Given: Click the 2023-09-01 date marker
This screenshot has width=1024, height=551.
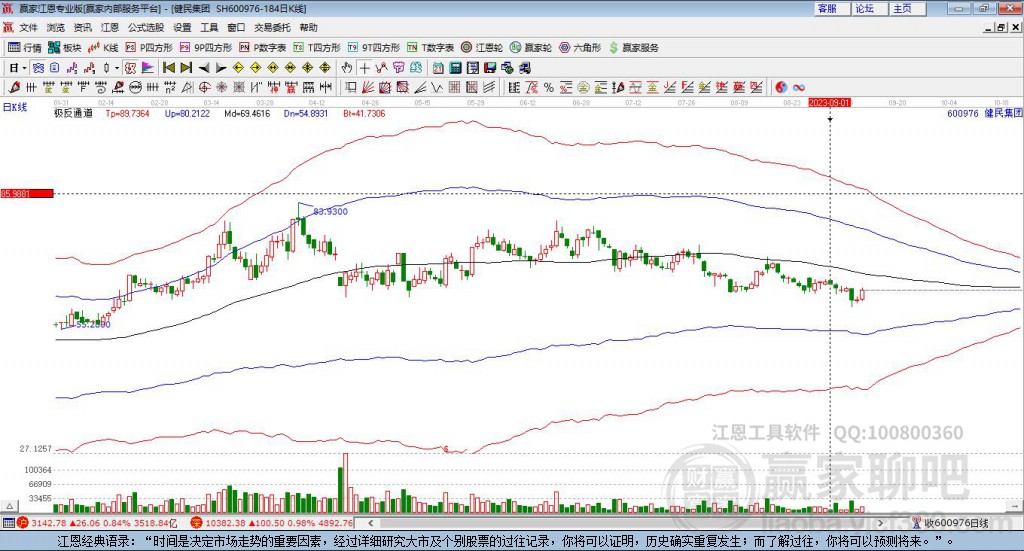Looking at the screenshot, I should coord(829,102).
